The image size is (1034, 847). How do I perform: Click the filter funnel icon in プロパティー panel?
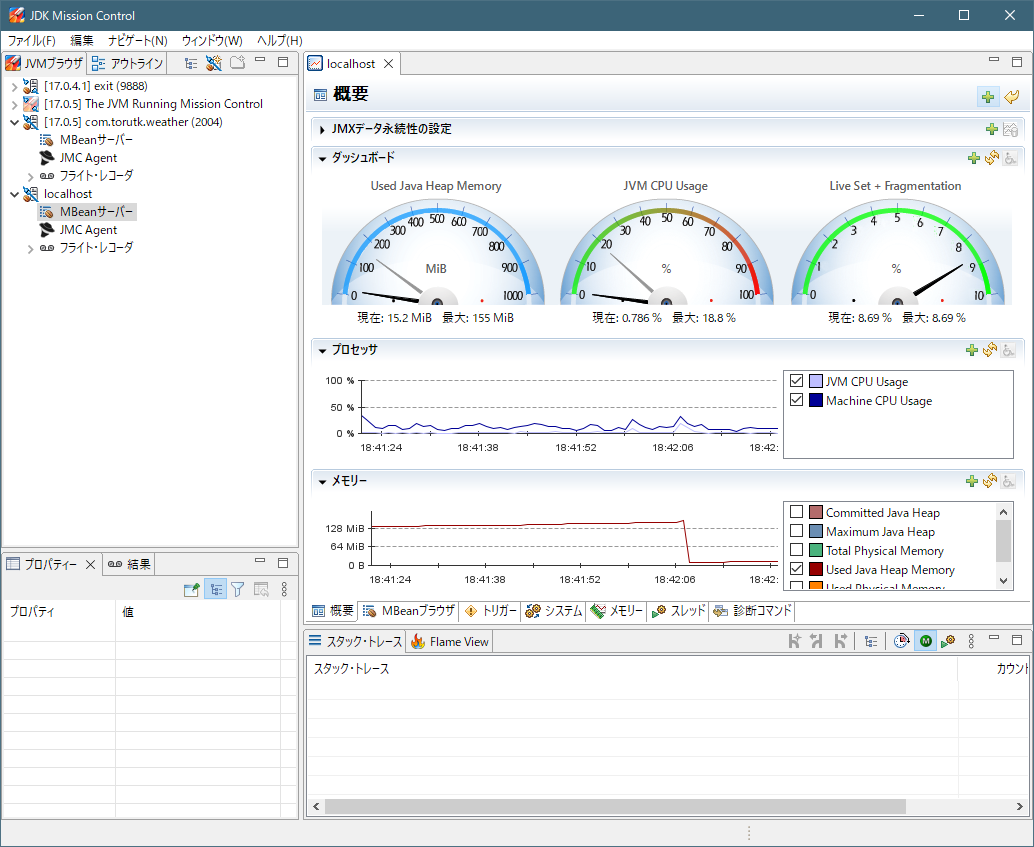pos(238,590)
